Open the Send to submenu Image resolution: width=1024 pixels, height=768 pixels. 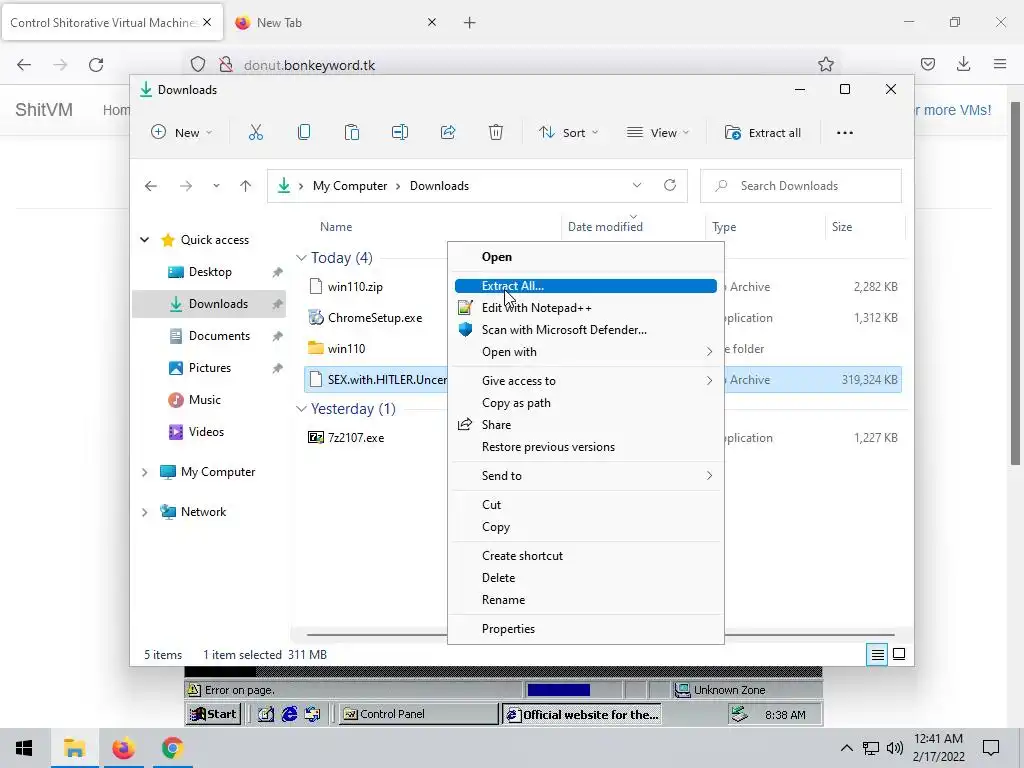[x=586, y=476]
